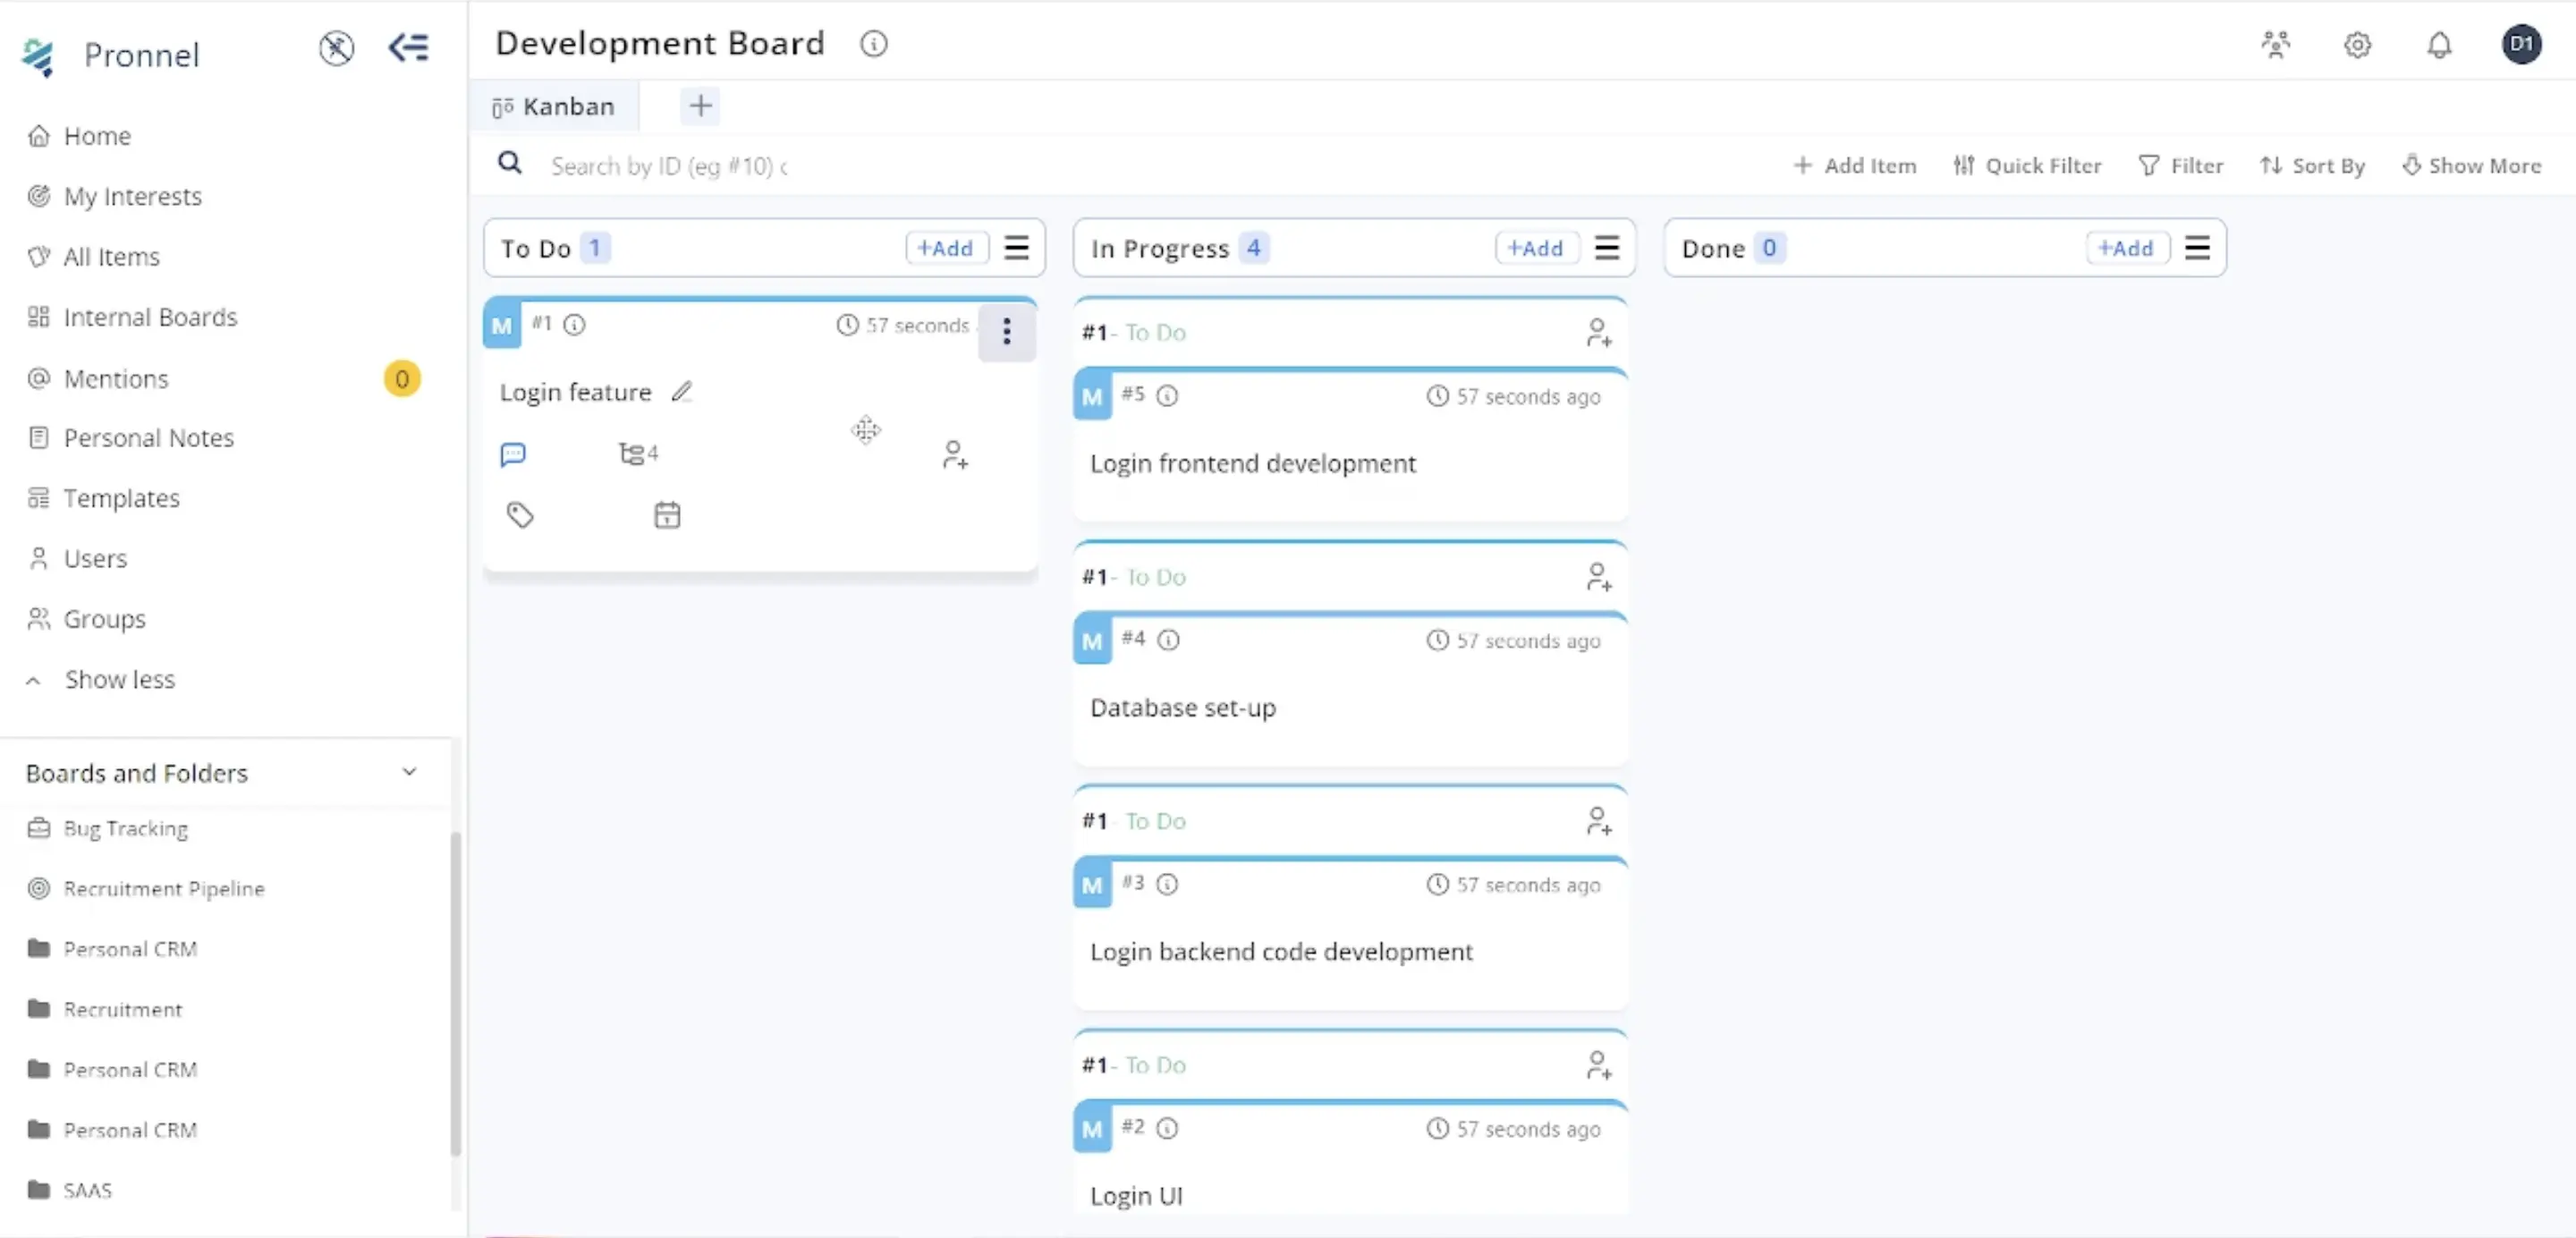
Task: Open Mentions in sidebar
Action: [116, 378]
